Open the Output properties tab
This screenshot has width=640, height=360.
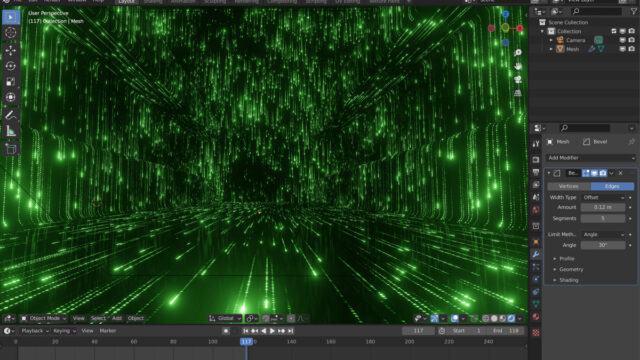point(536,172)
